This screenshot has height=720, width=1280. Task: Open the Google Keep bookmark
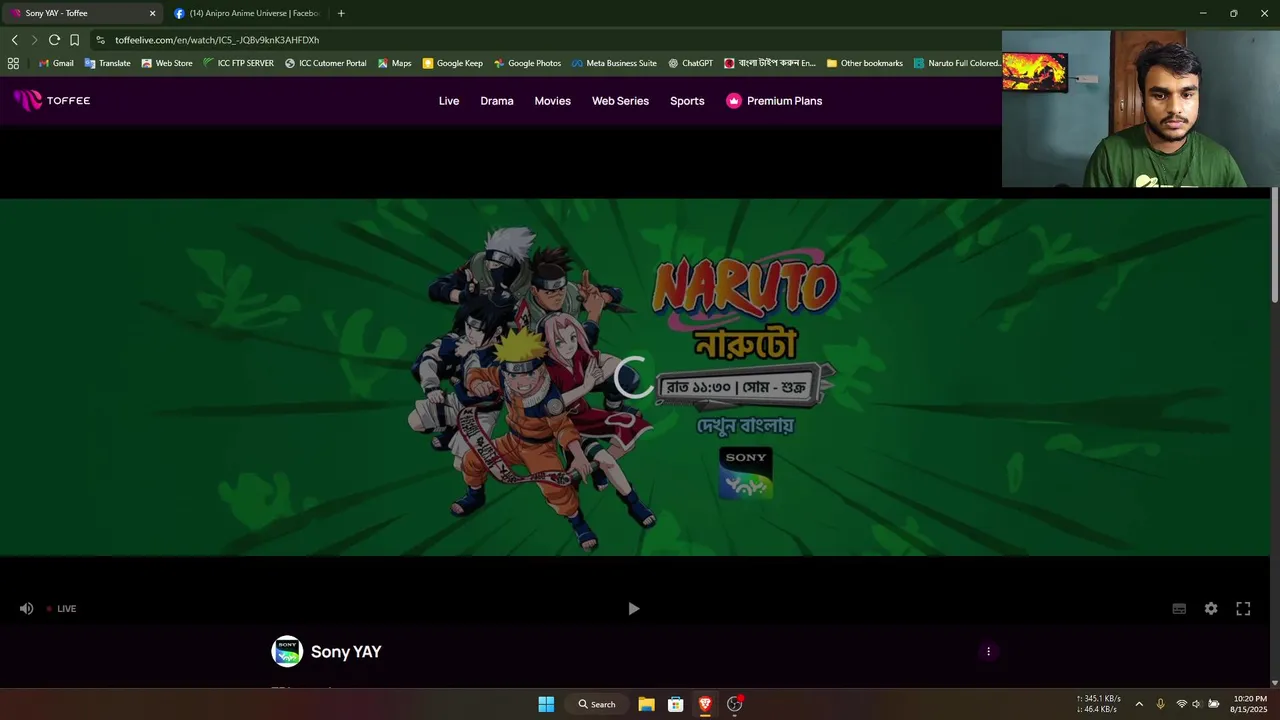452,63
